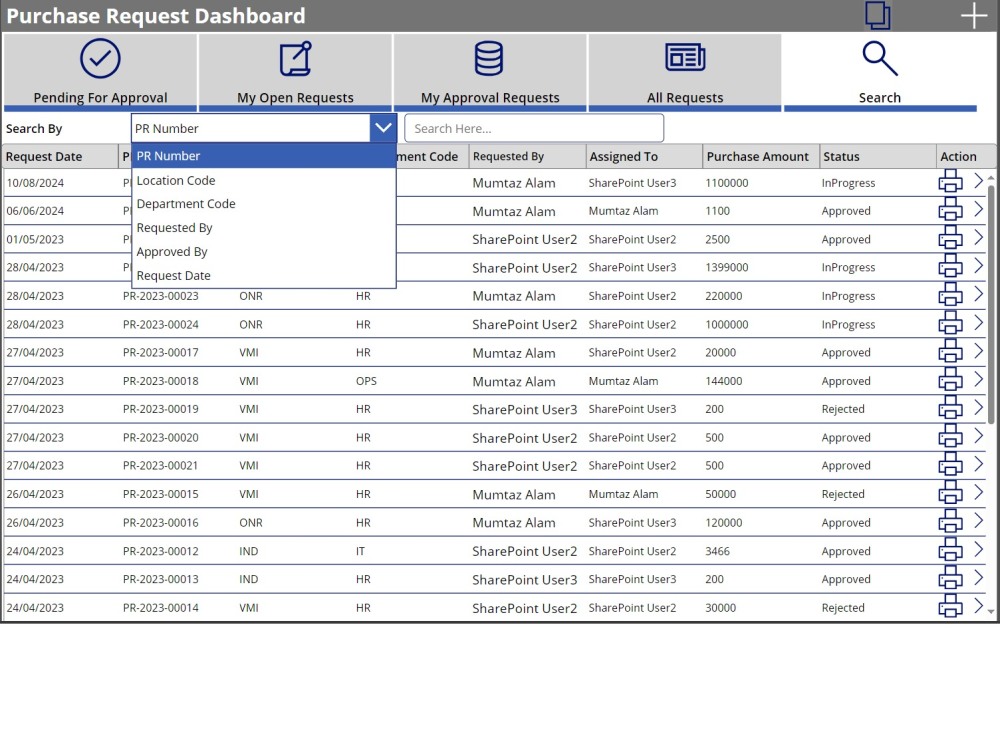Switch to My Open Requests tab

click(295, 72)
